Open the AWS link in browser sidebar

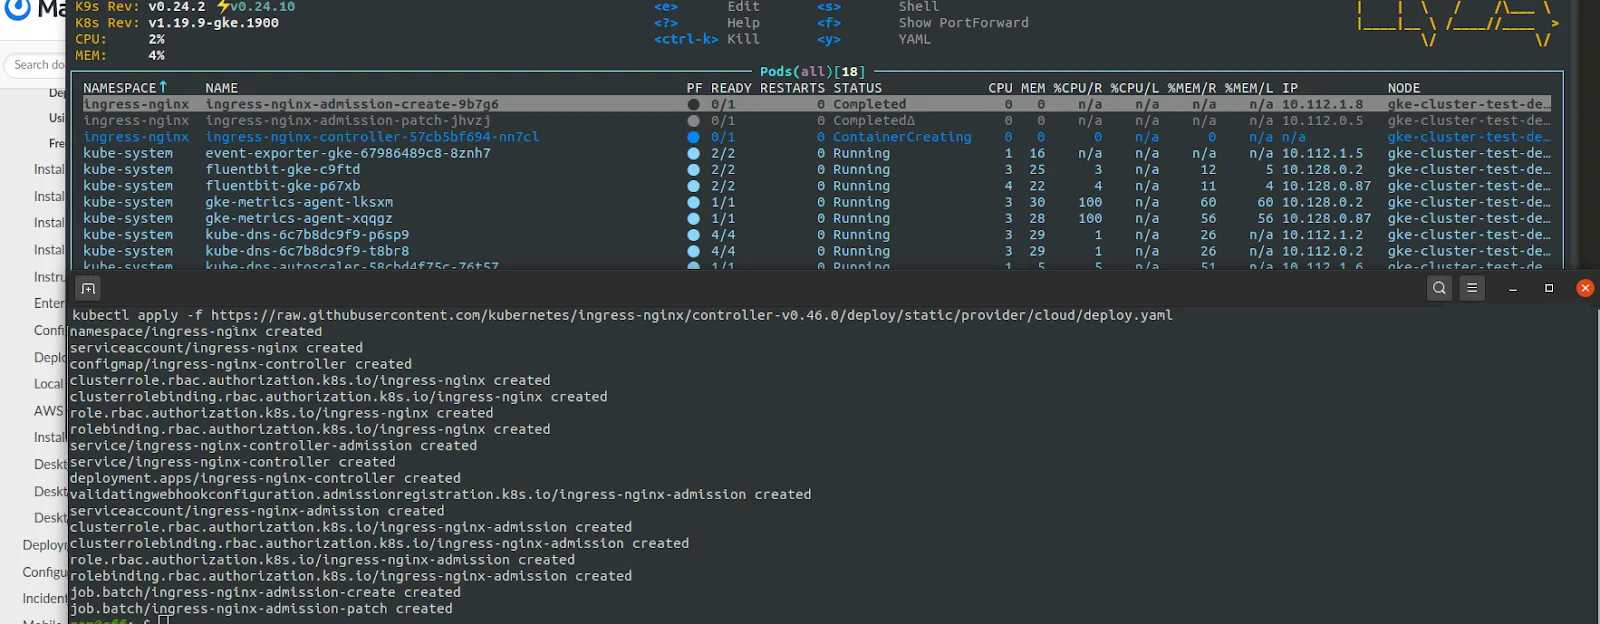tap(49, 411)
